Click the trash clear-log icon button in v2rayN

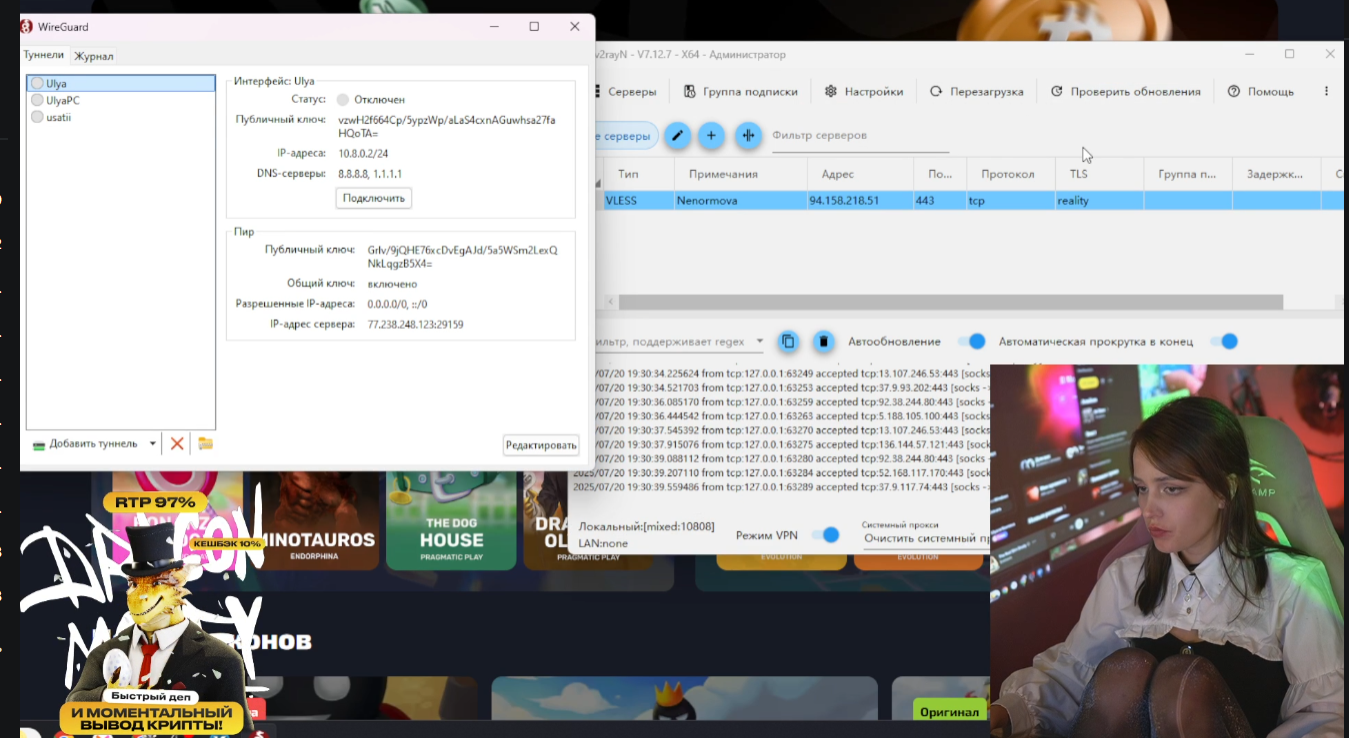coord(823,341)
